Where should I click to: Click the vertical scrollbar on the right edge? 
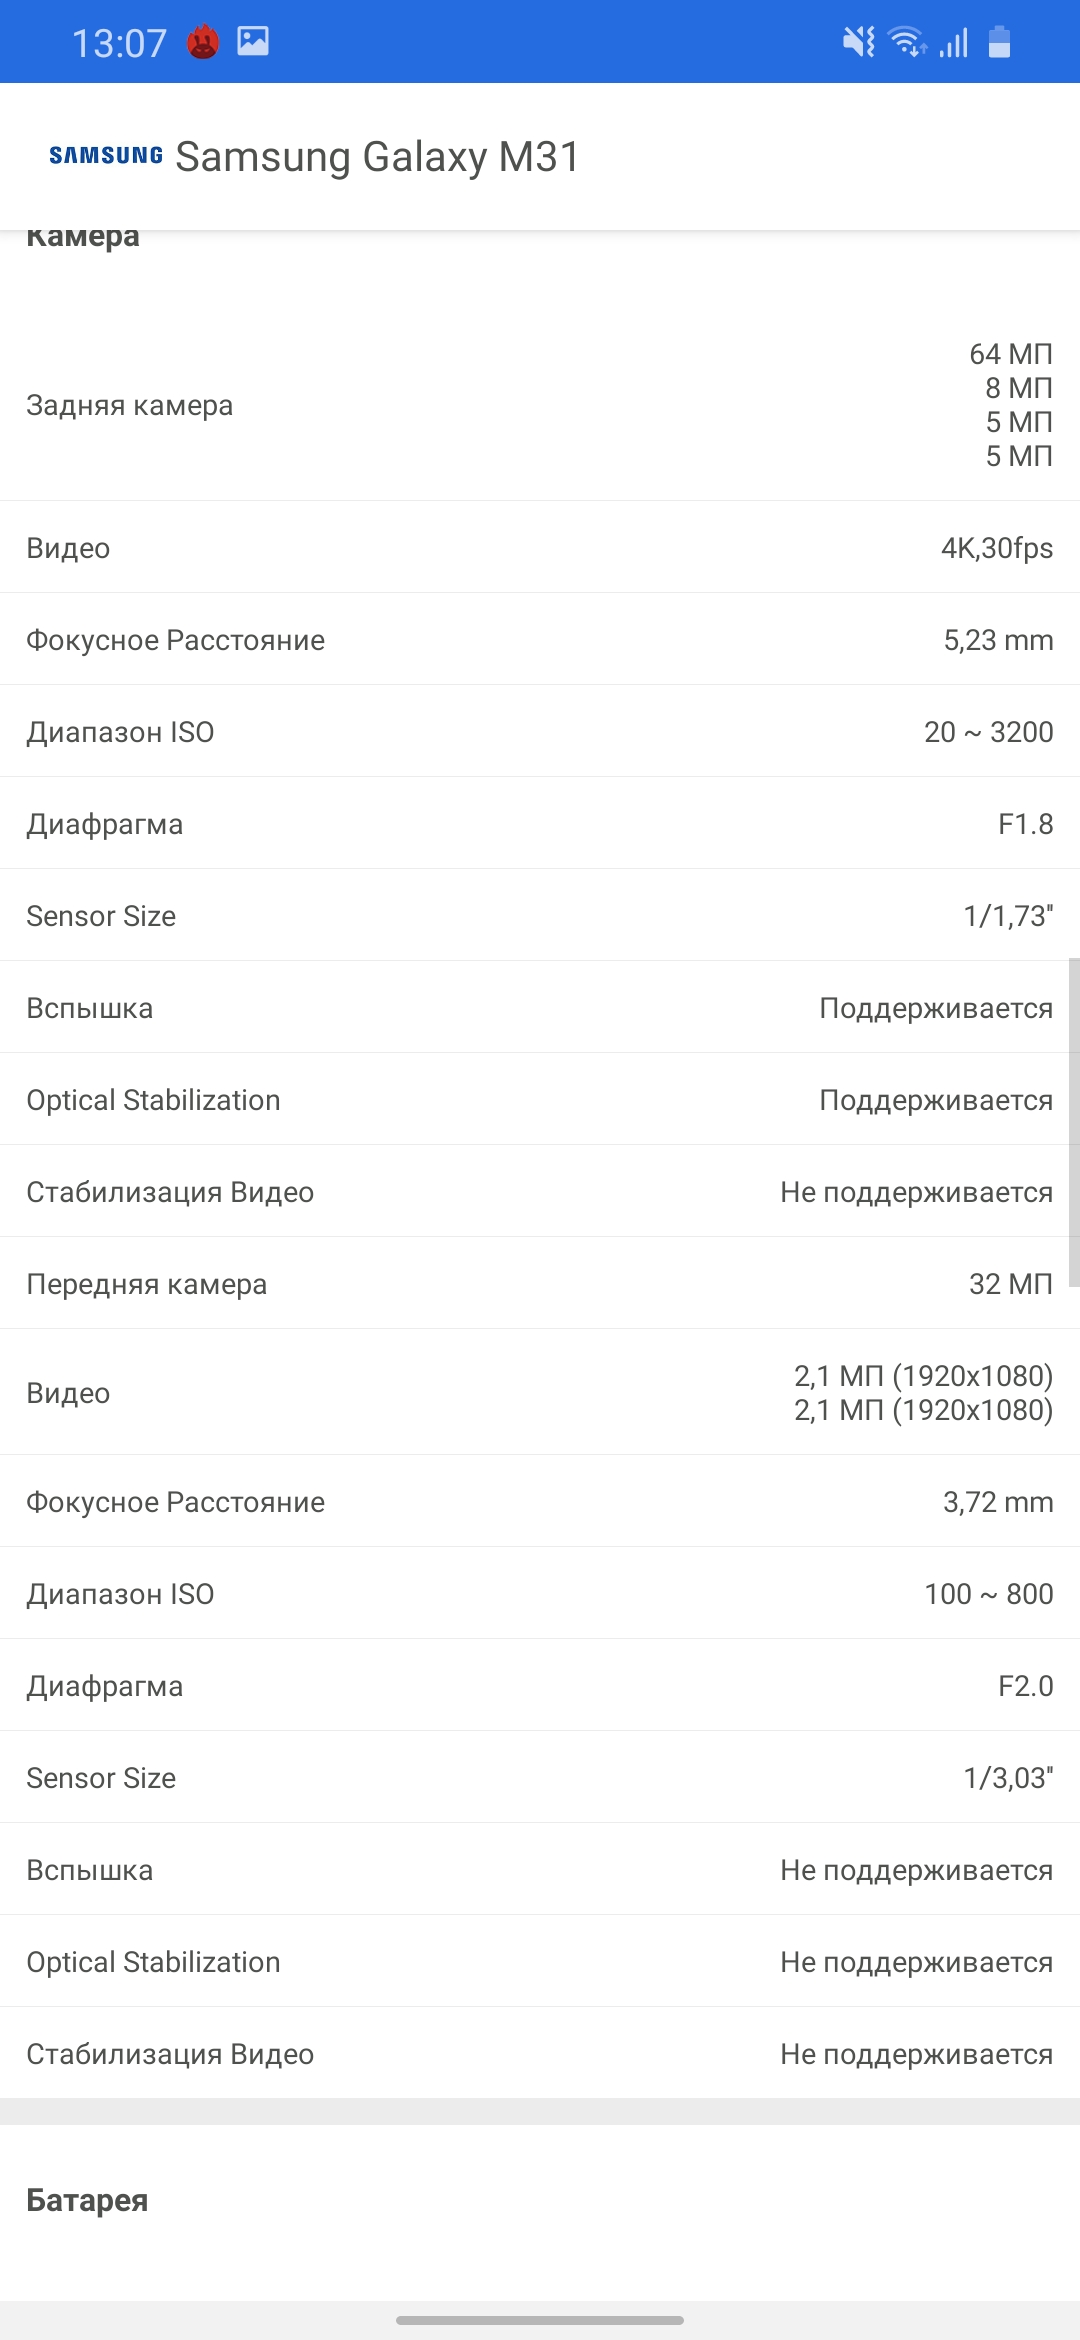(1074, 1120)
